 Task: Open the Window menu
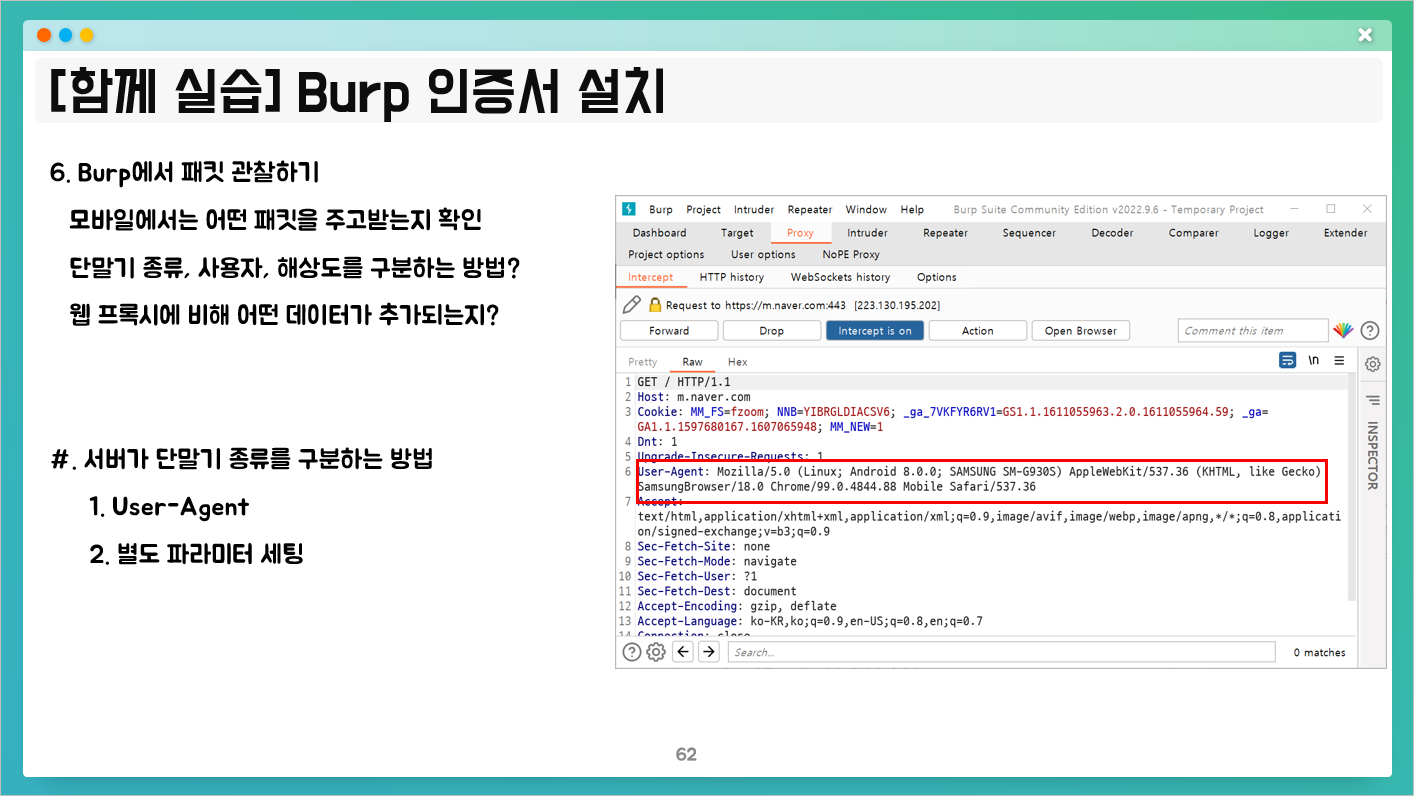tap(866, 210)
